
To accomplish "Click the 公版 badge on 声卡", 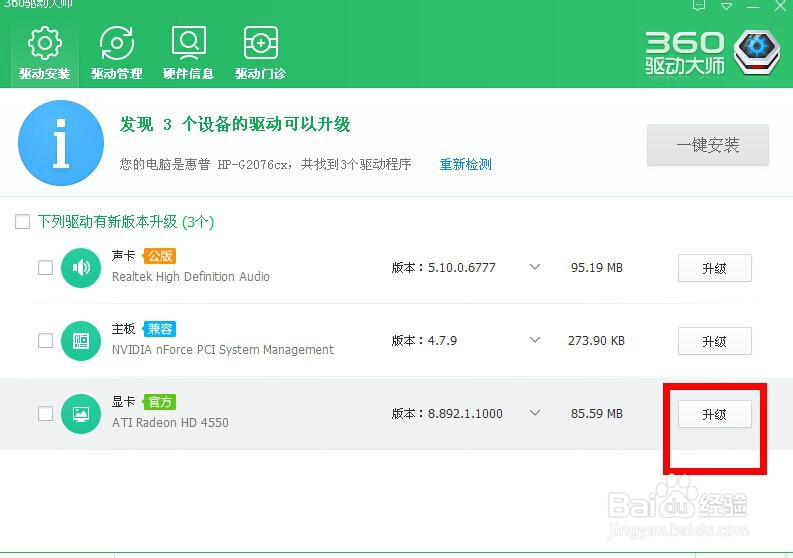I will tap(160, 256).
